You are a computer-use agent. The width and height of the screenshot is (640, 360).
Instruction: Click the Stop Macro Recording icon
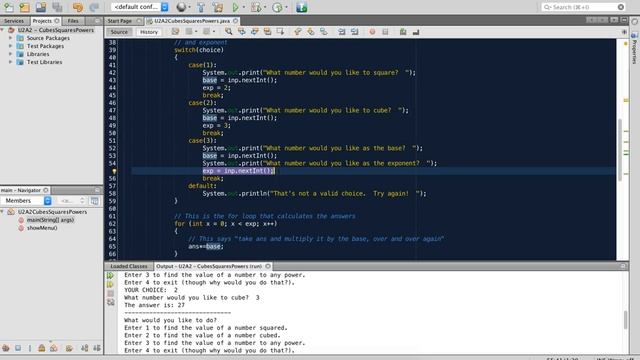[x=385, y=31]
